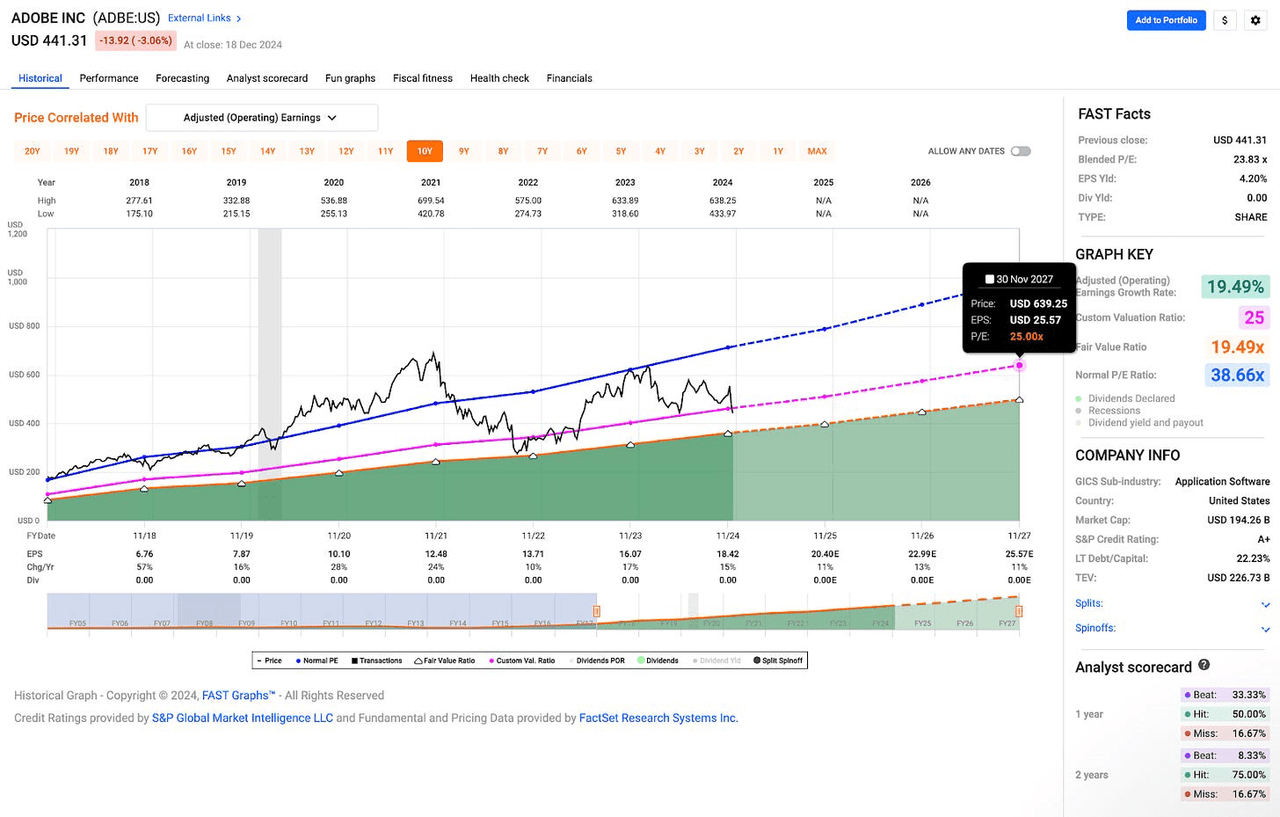Select the 20Y time range
The height and width of the screenshot is (817, 1280).
32,151
